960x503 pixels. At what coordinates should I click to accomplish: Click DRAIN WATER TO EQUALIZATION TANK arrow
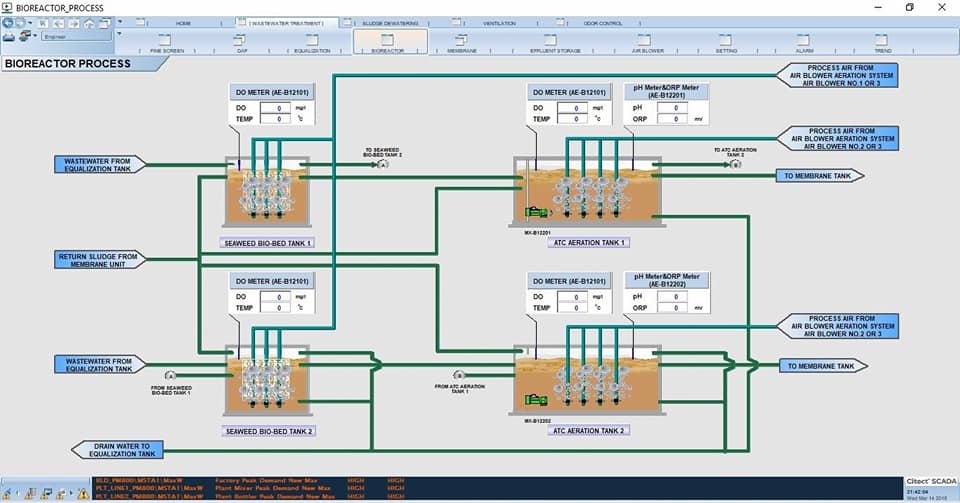(x=118, y=450)
